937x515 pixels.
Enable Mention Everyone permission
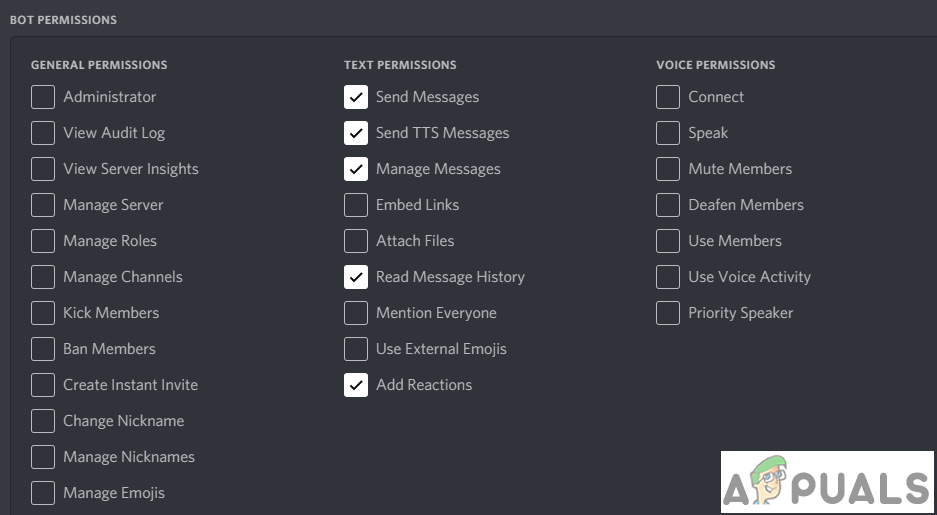pyautogui.click(x=356, y=313)
